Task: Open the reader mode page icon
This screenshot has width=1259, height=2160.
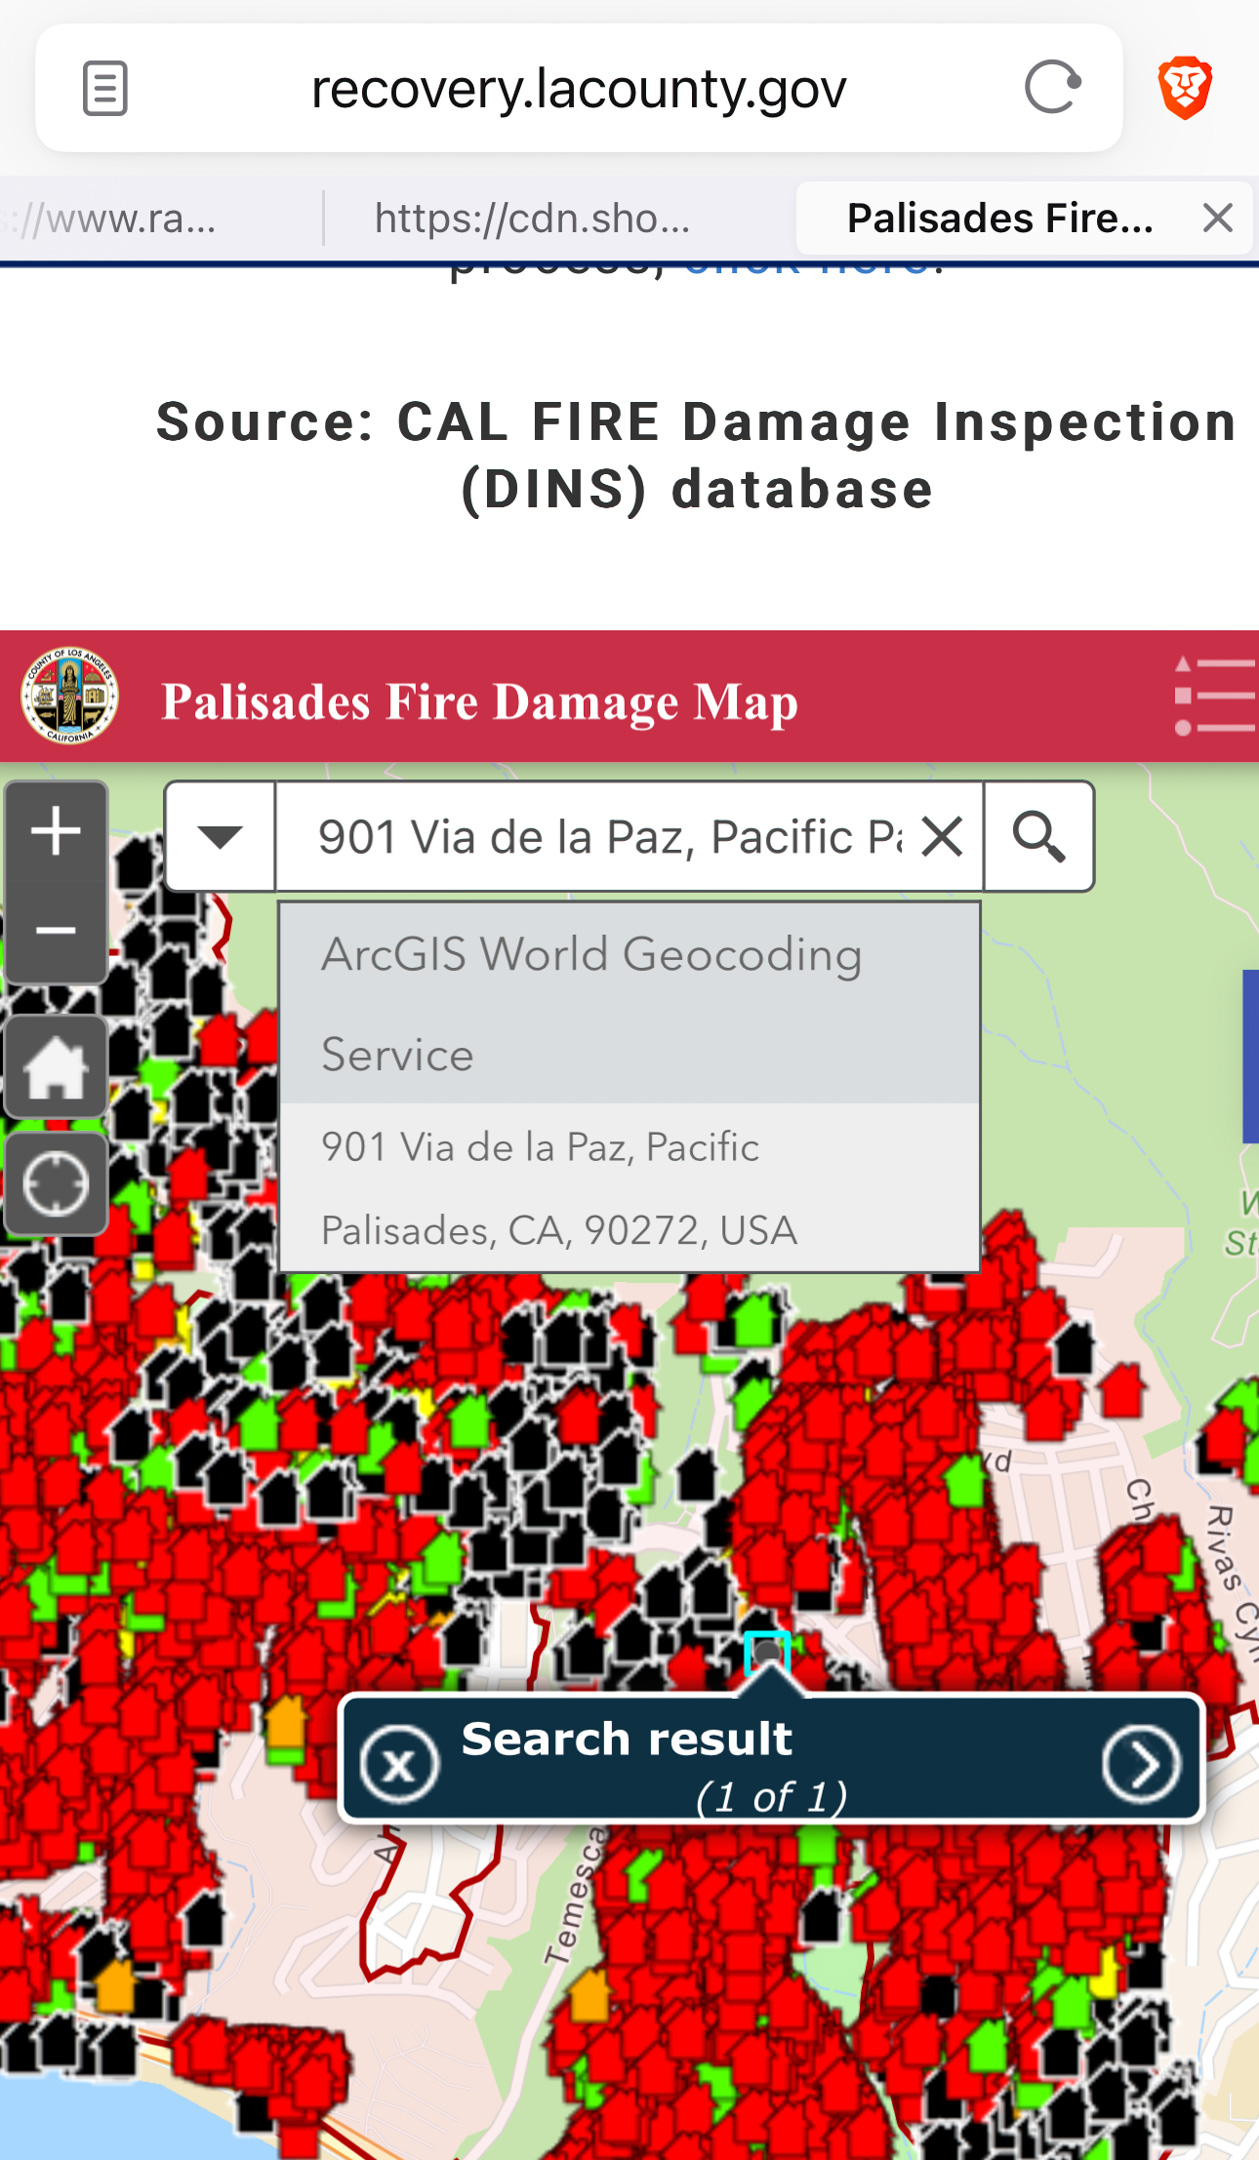Action: [104, 88]
